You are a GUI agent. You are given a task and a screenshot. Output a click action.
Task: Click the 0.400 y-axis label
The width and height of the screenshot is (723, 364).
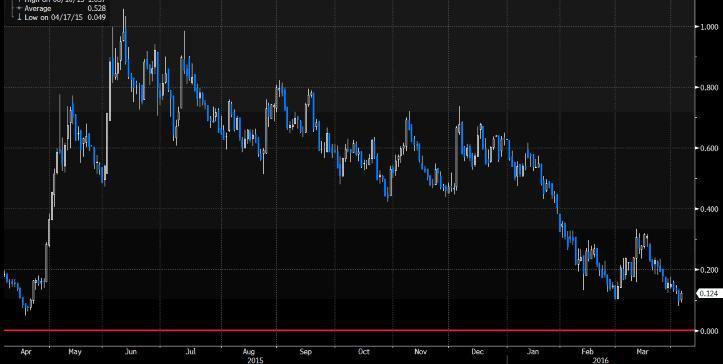[x=708, y=209]
